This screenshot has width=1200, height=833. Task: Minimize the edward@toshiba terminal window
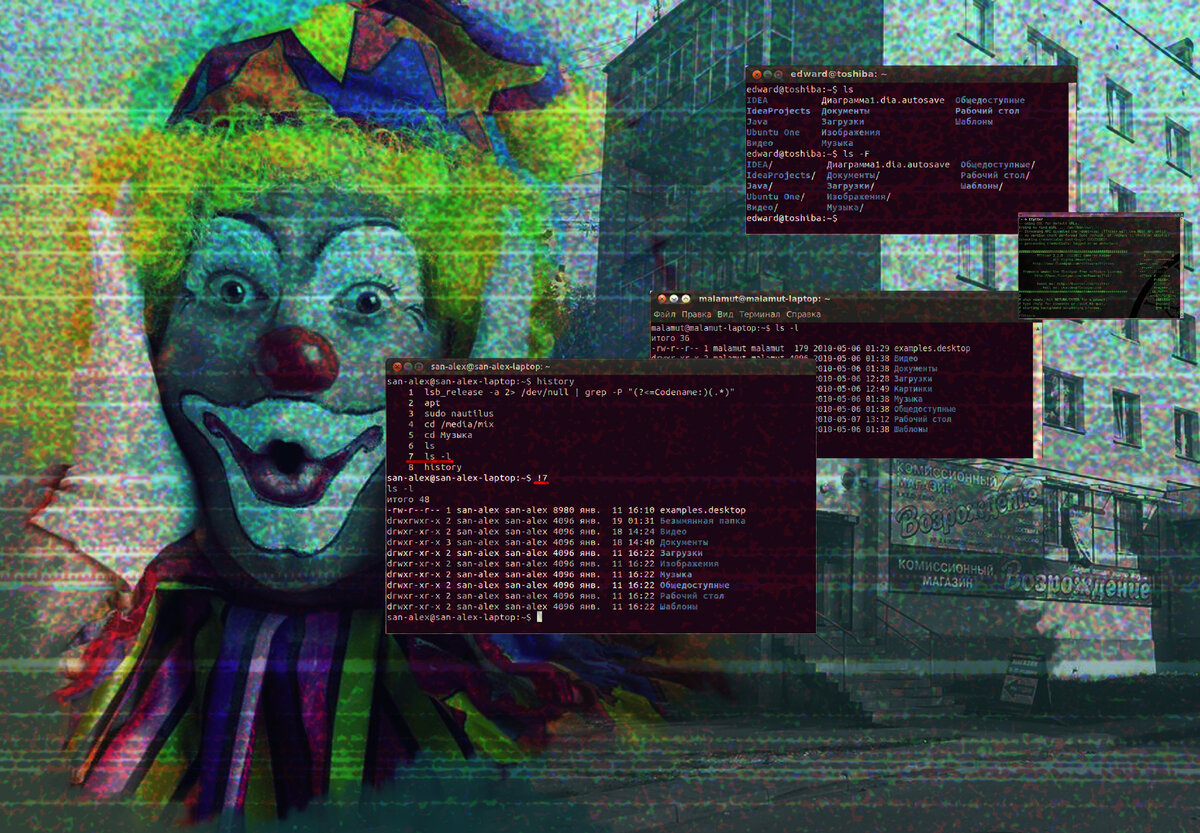click(x=768, y=74)
